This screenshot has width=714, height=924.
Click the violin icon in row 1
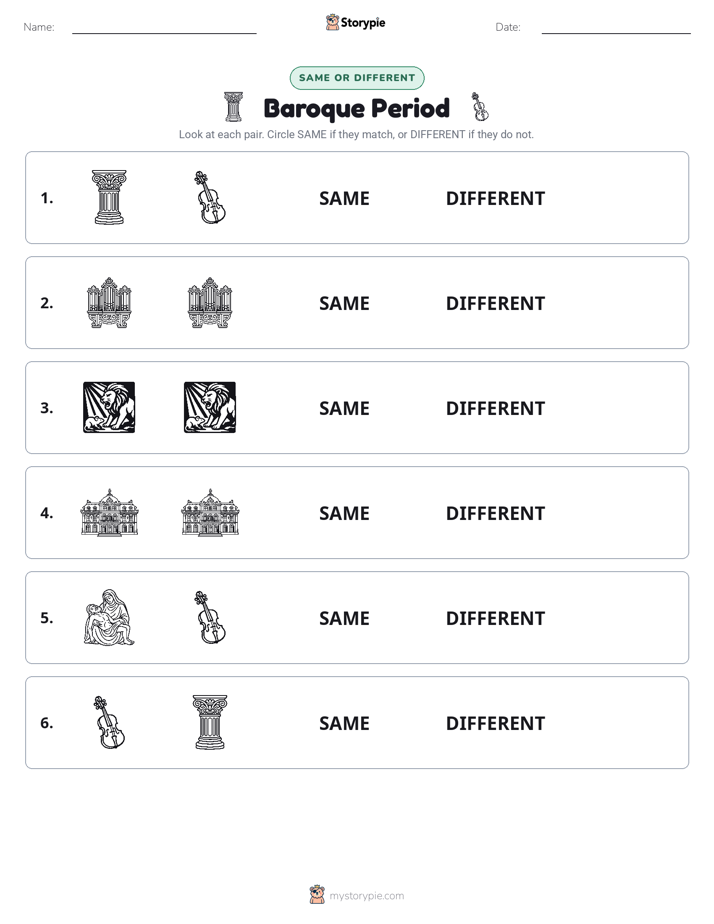[x=210, y=197]
